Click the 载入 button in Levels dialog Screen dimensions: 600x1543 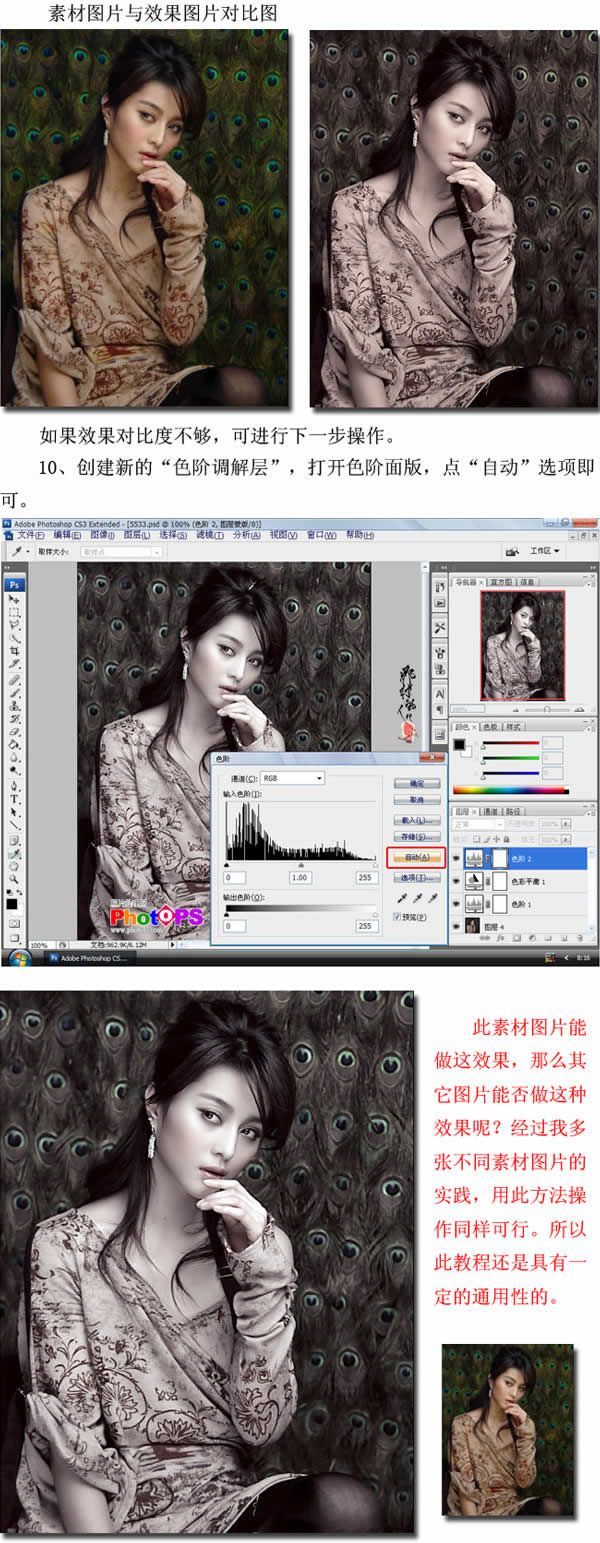click(x=417, y=820)
